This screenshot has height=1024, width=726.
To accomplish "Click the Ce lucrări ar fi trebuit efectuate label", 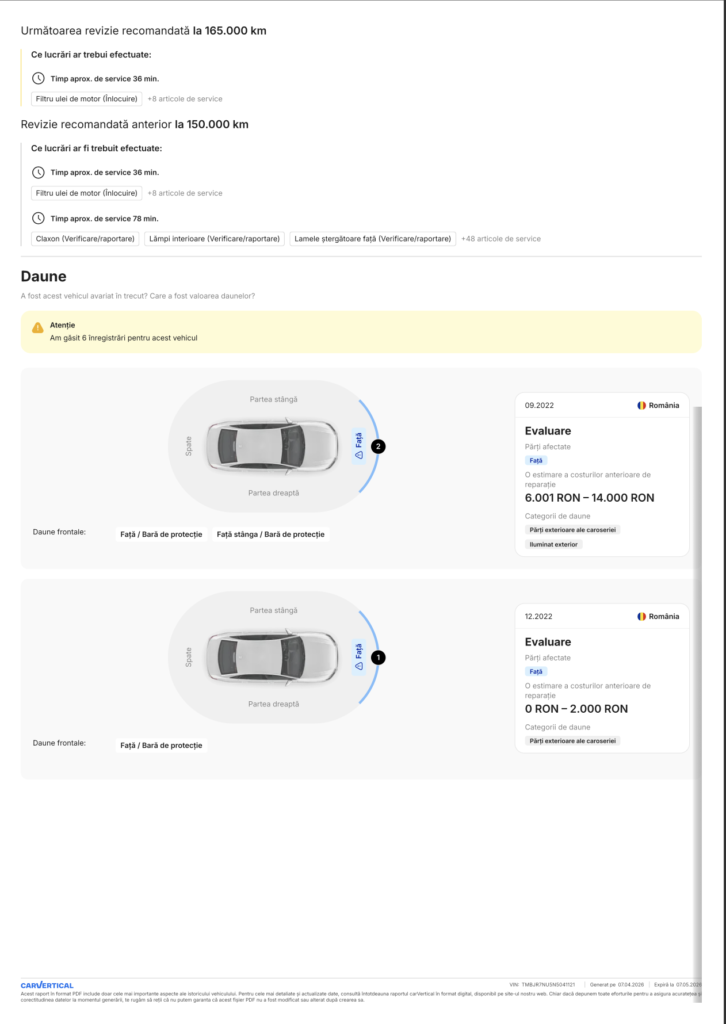I will coord(97,148).
